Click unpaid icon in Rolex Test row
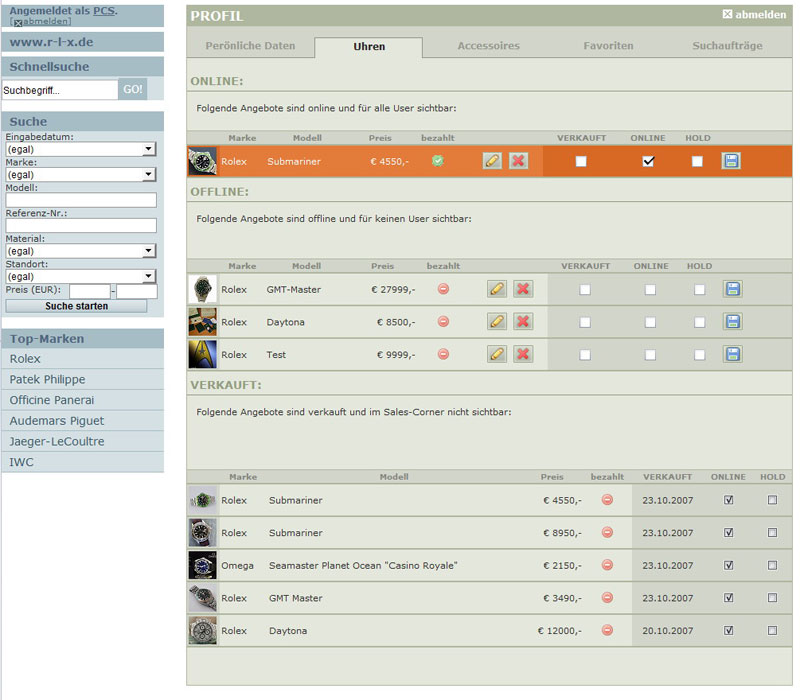Screen dimensions: 800x700 (443, 354)
